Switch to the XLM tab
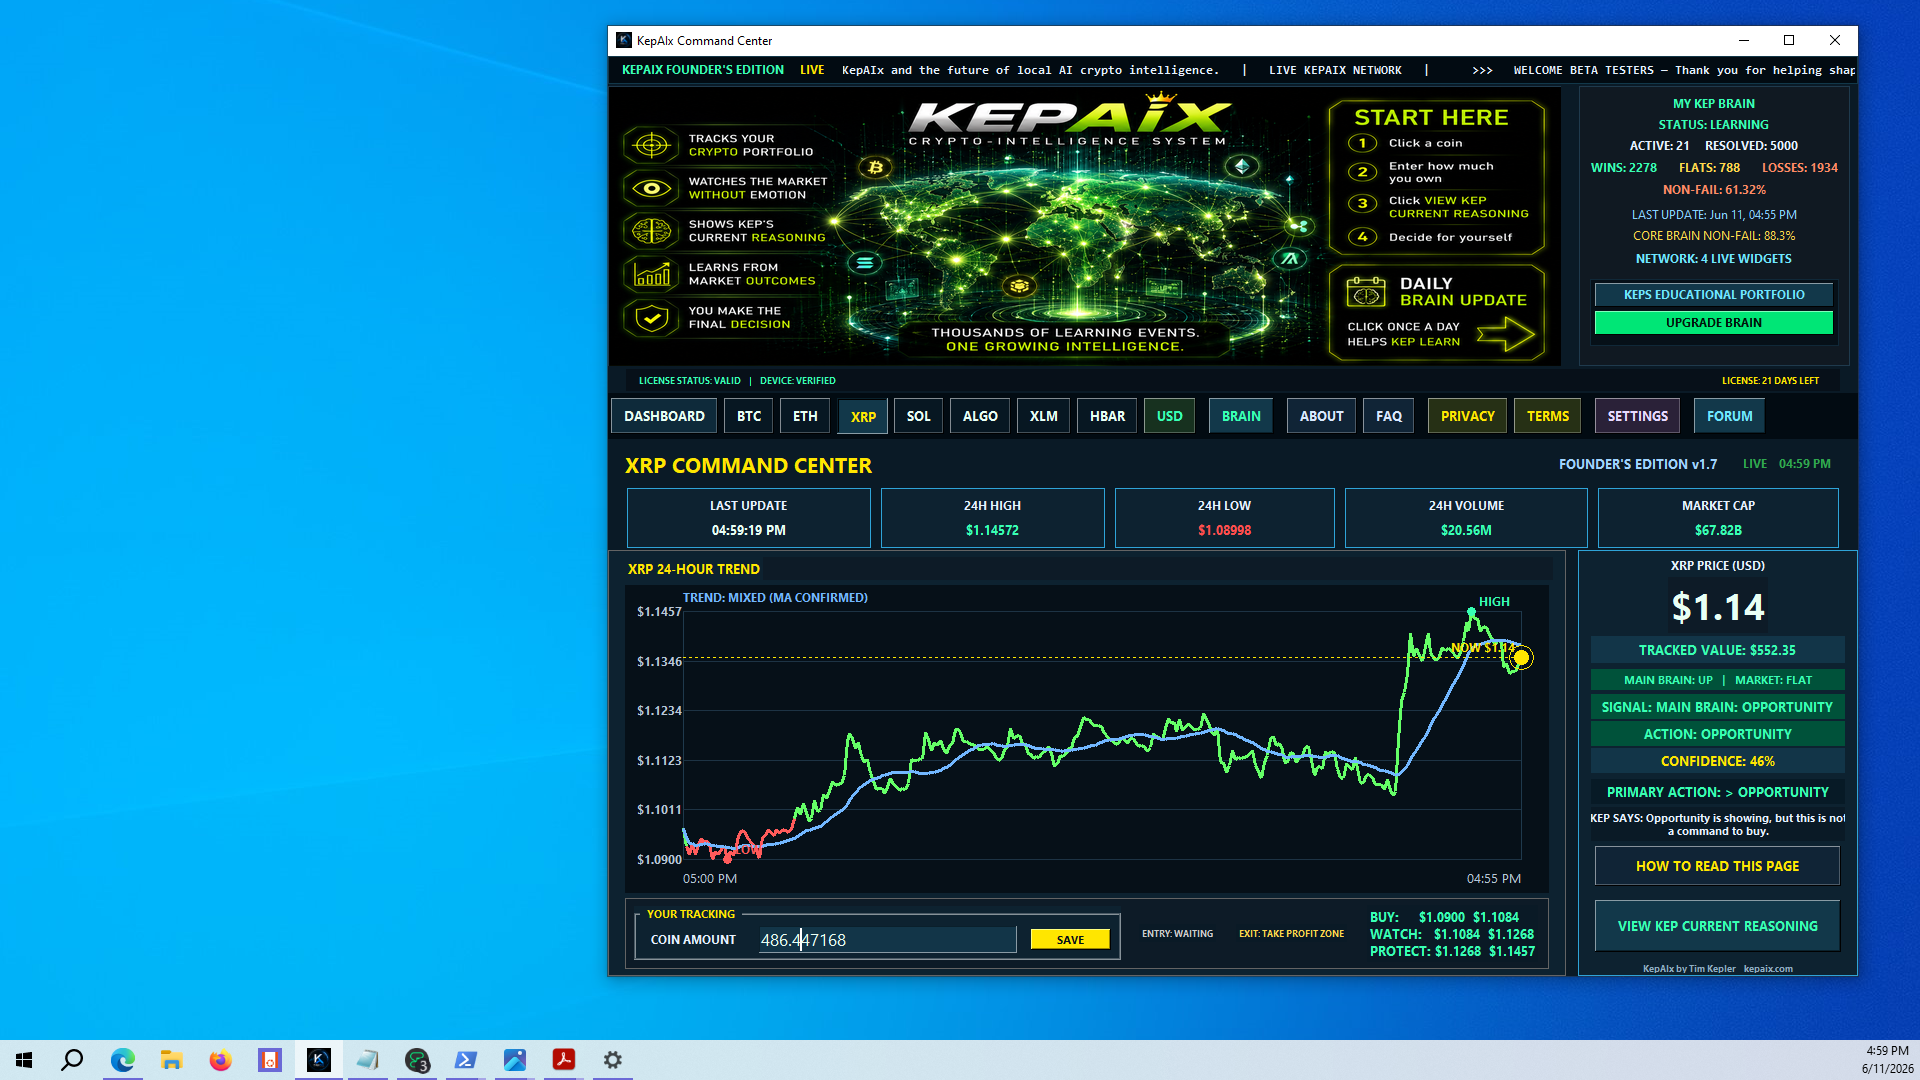This screenshot has width=1920, height=1080. click(x=1043, y=416)
